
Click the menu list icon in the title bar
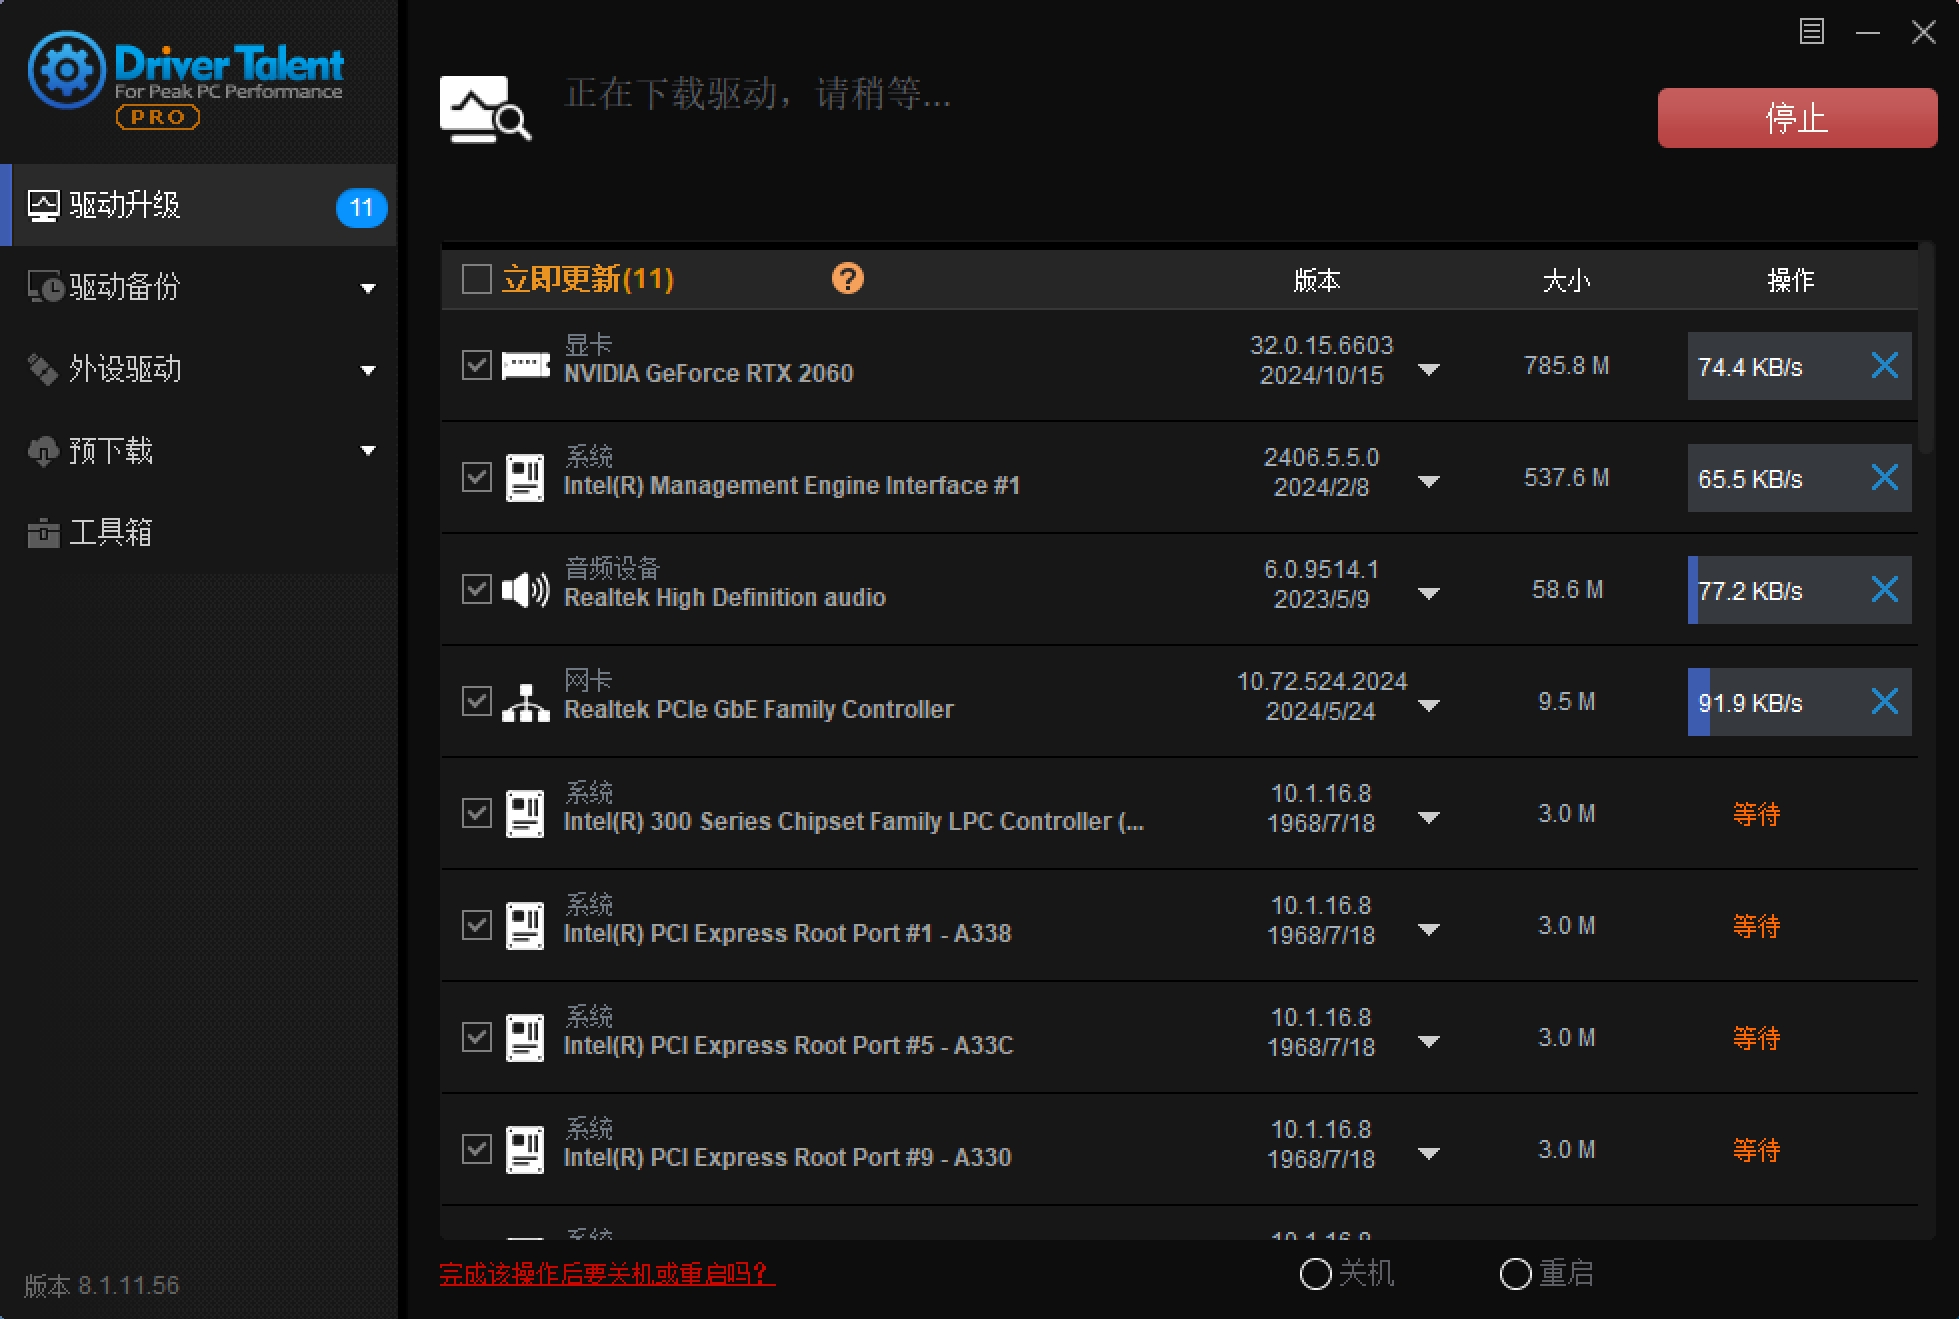1810,32
